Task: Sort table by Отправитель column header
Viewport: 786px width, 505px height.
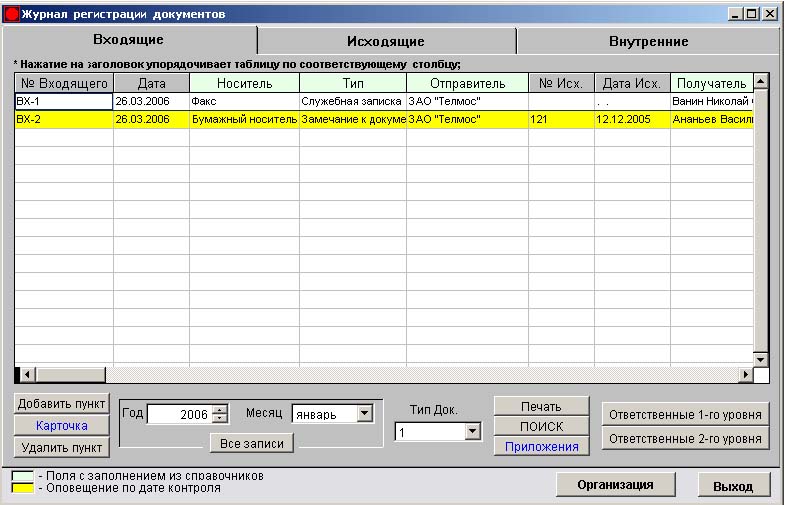Action: coord(467,83)
